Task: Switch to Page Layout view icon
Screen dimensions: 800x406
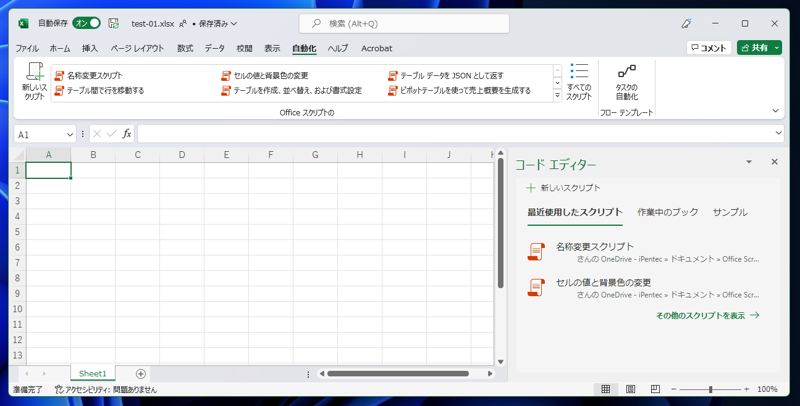Action: point(631,389)
